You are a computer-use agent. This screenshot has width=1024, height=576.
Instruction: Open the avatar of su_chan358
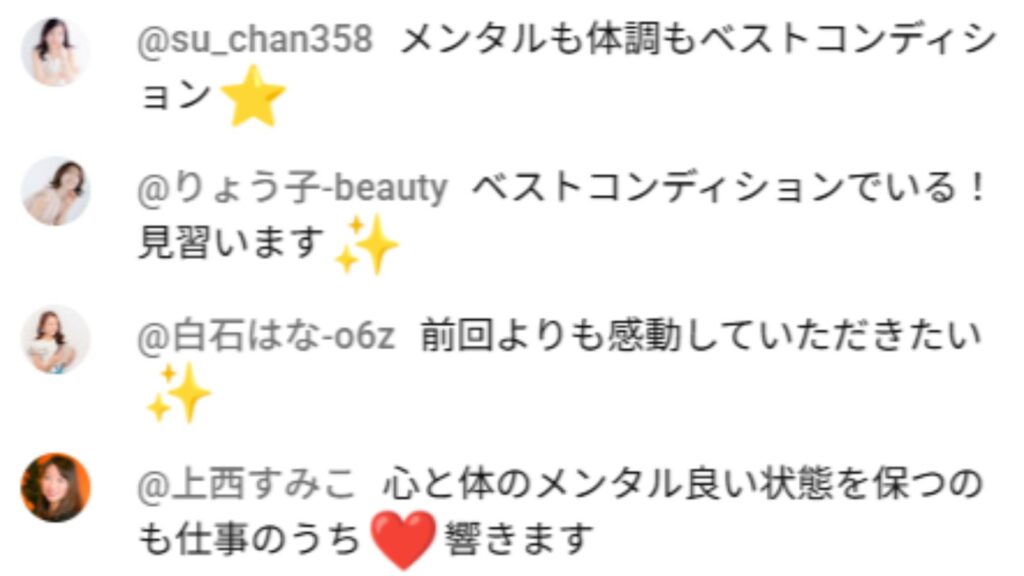[x=56, y=52]
